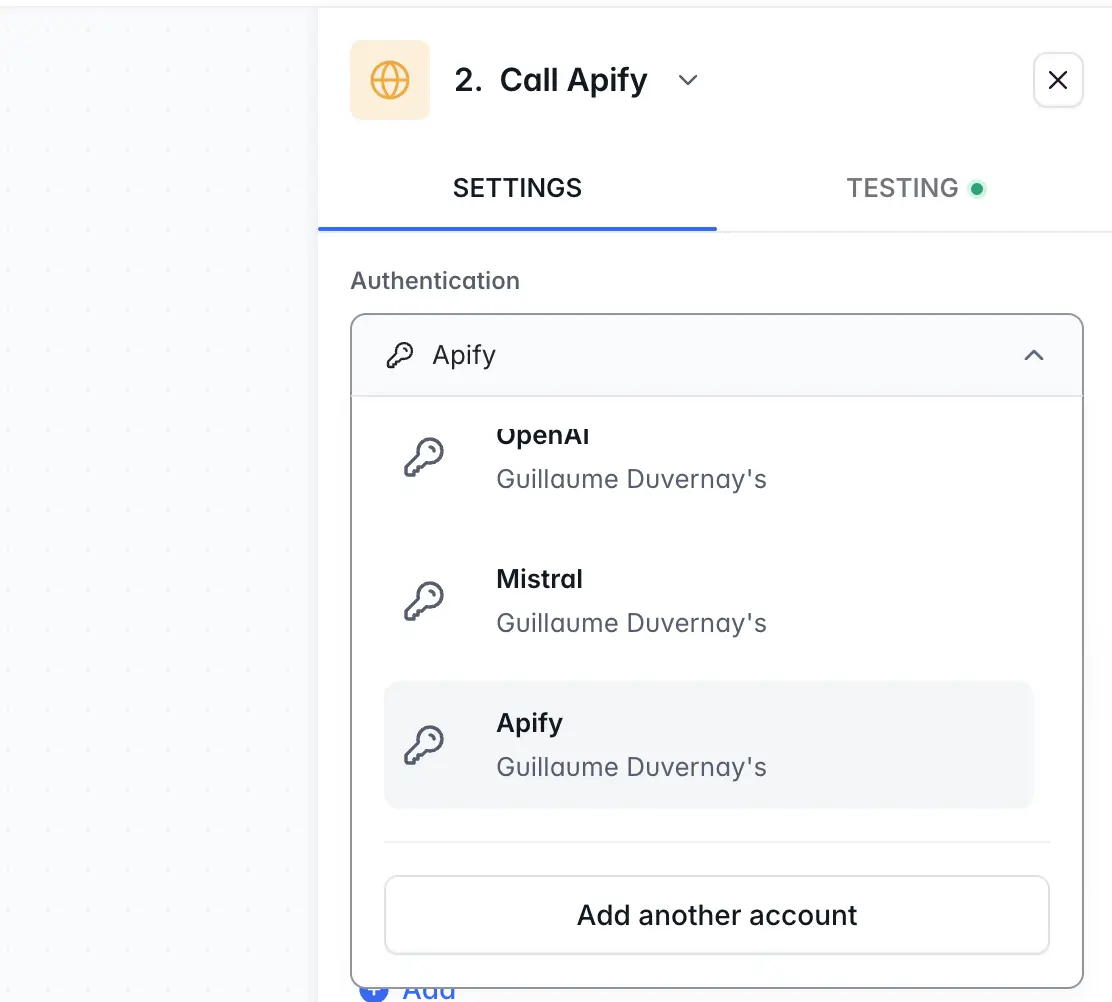Collapse the Apify authentication dropdown
The height and width of the screenshot is (1002, 1112).
click(x=716, y=355)
